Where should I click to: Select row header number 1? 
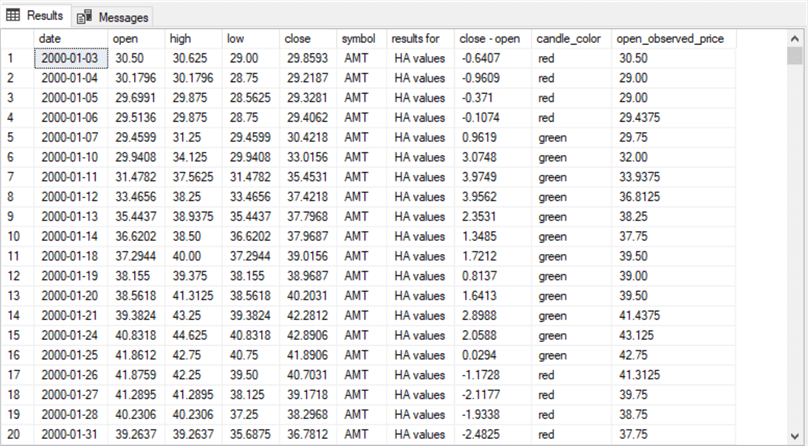[18, 58]
